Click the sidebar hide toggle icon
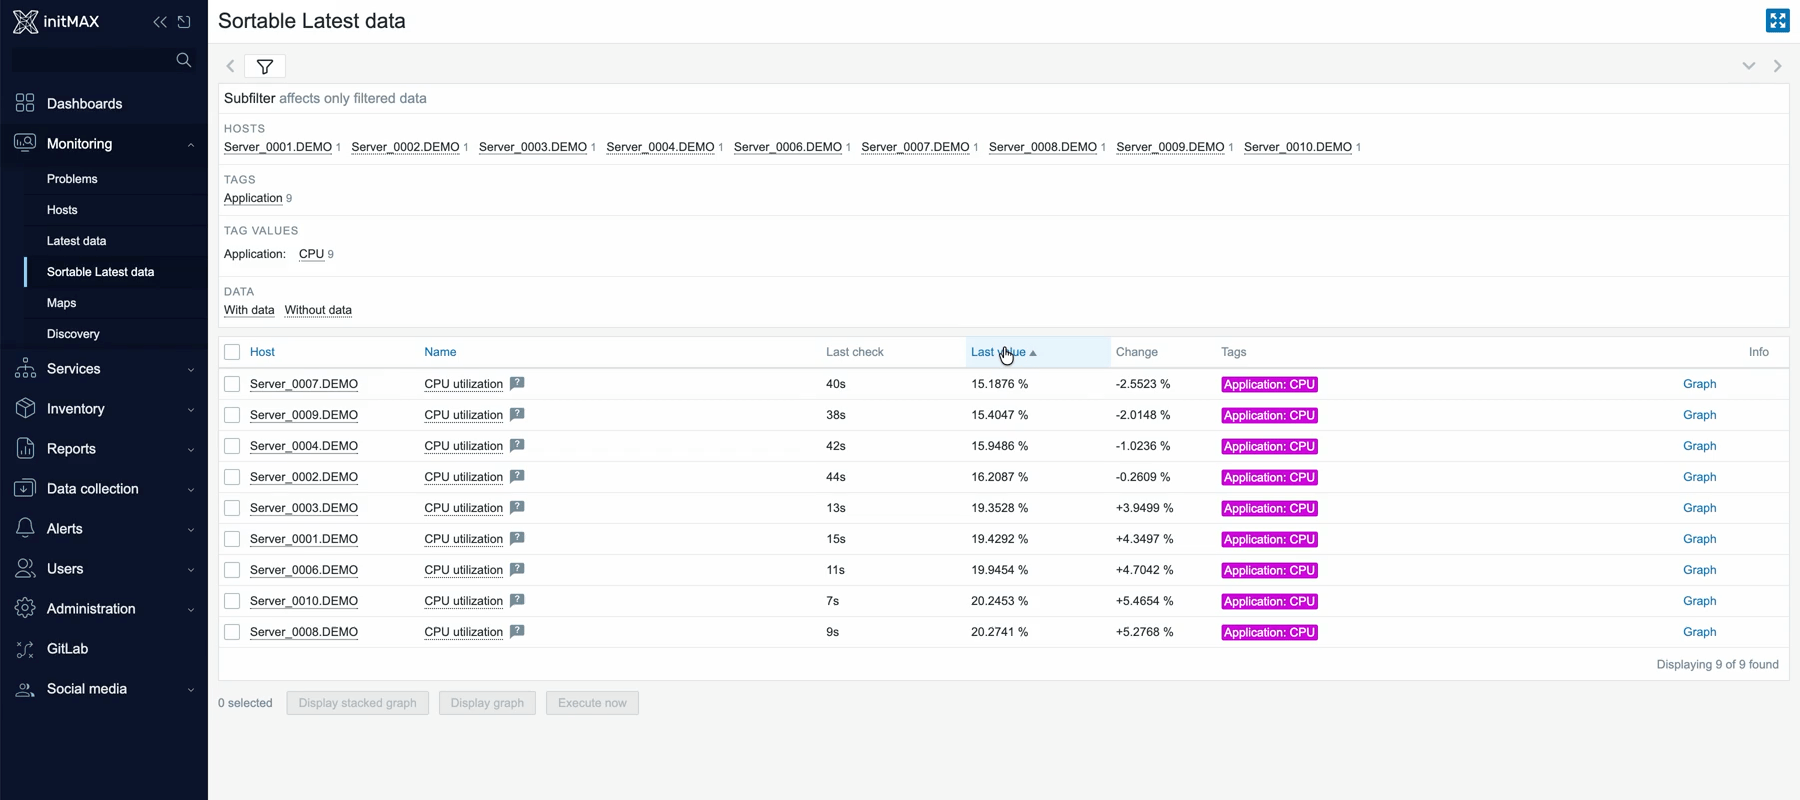This screenshot has height=800, width=1800. 184,22
